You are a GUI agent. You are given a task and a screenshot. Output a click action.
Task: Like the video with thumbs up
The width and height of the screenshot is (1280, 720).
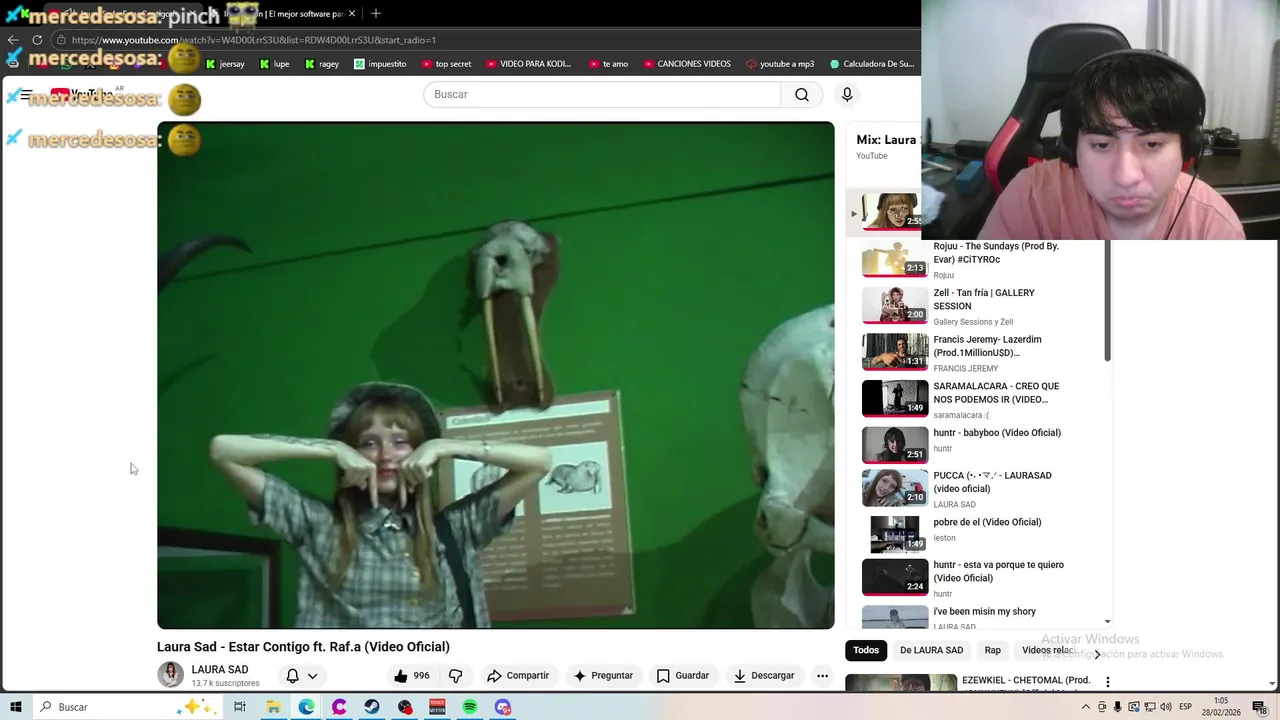[x=412, y=676]
